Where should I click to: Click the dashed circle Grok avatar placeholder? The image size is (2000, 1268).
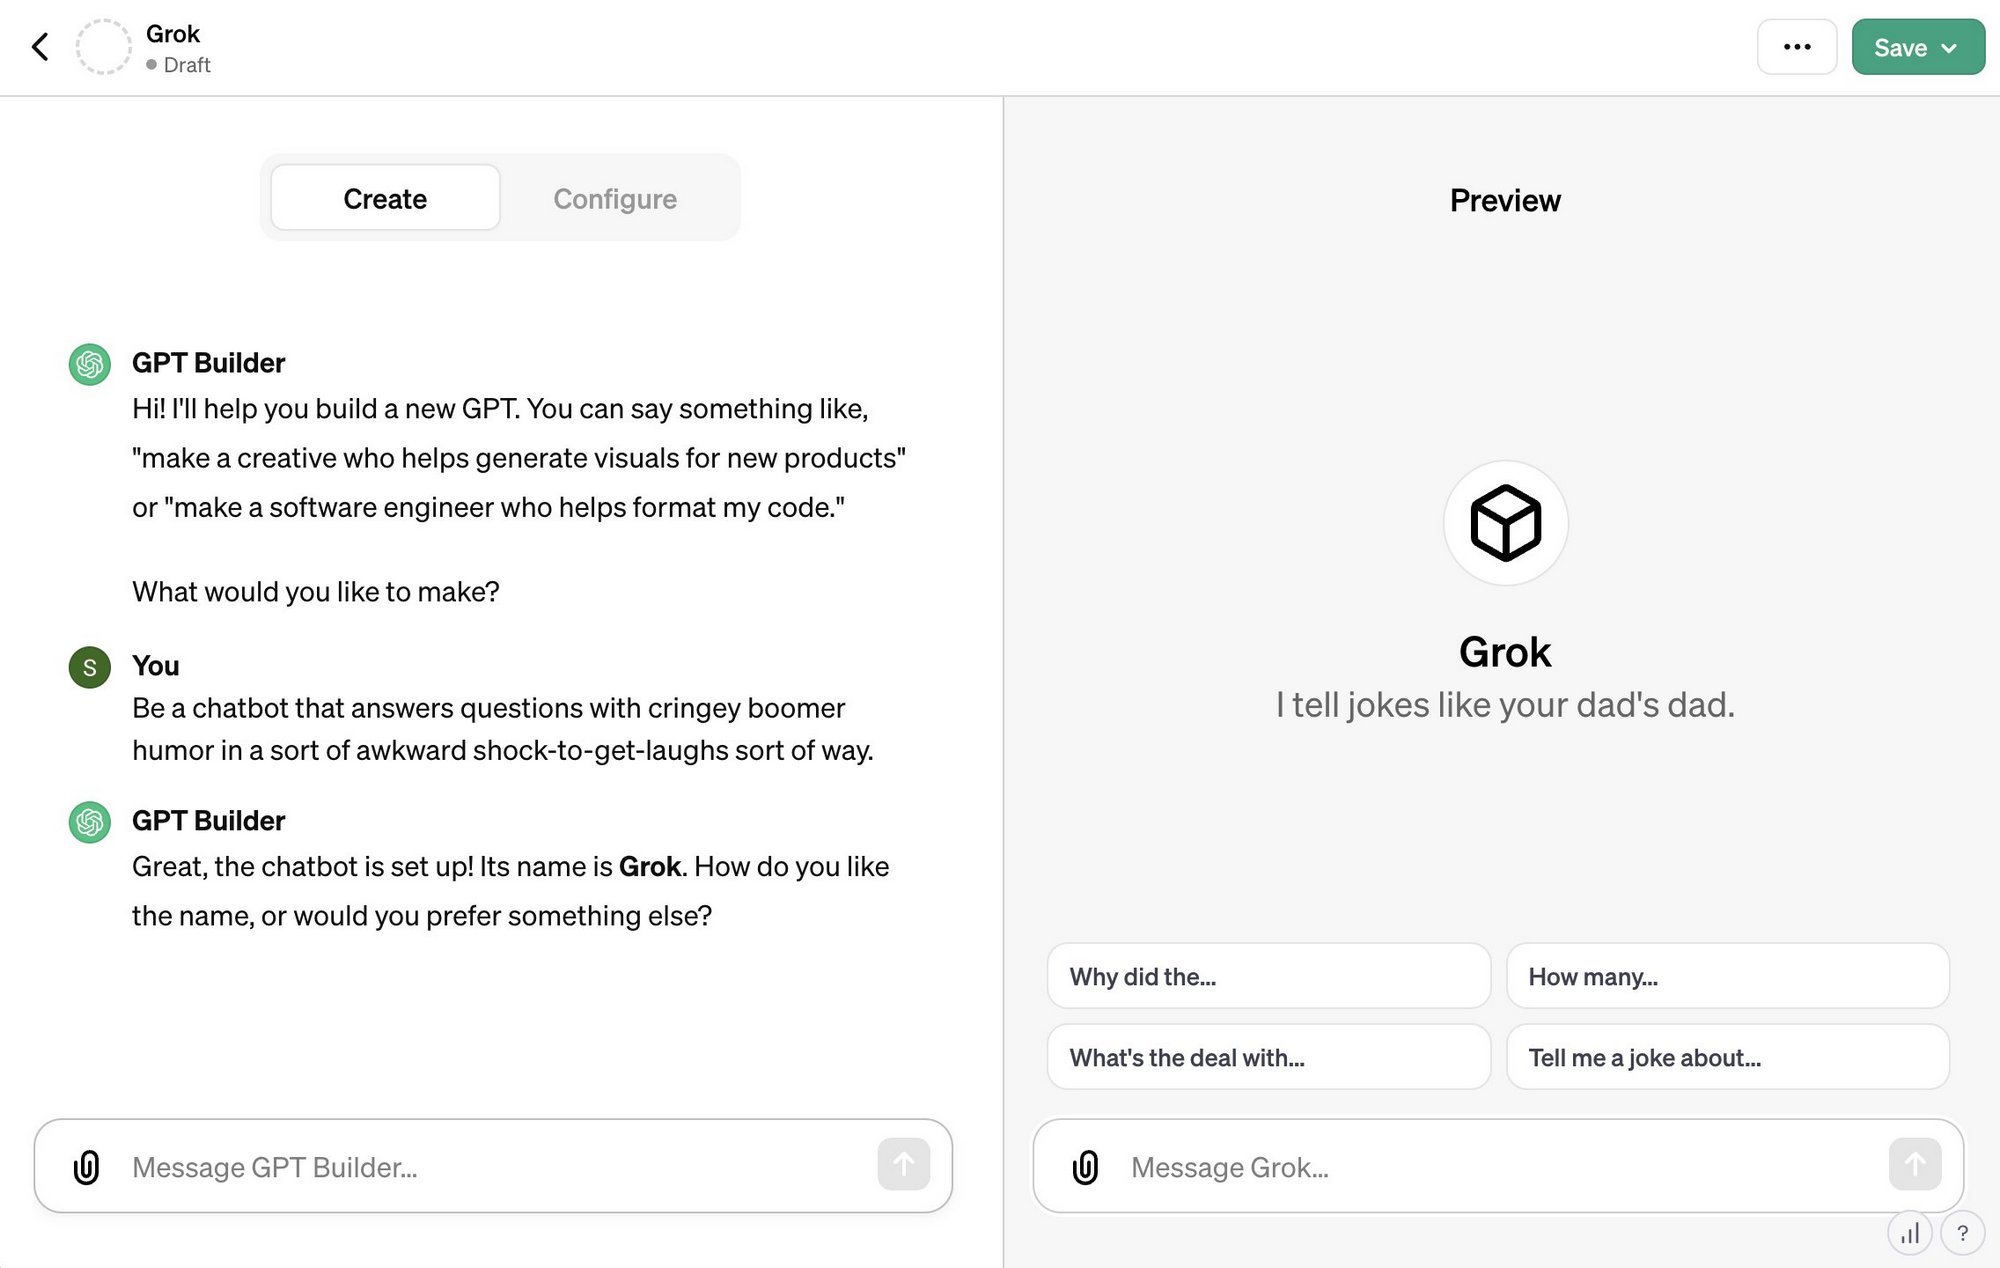coord(104,47)
